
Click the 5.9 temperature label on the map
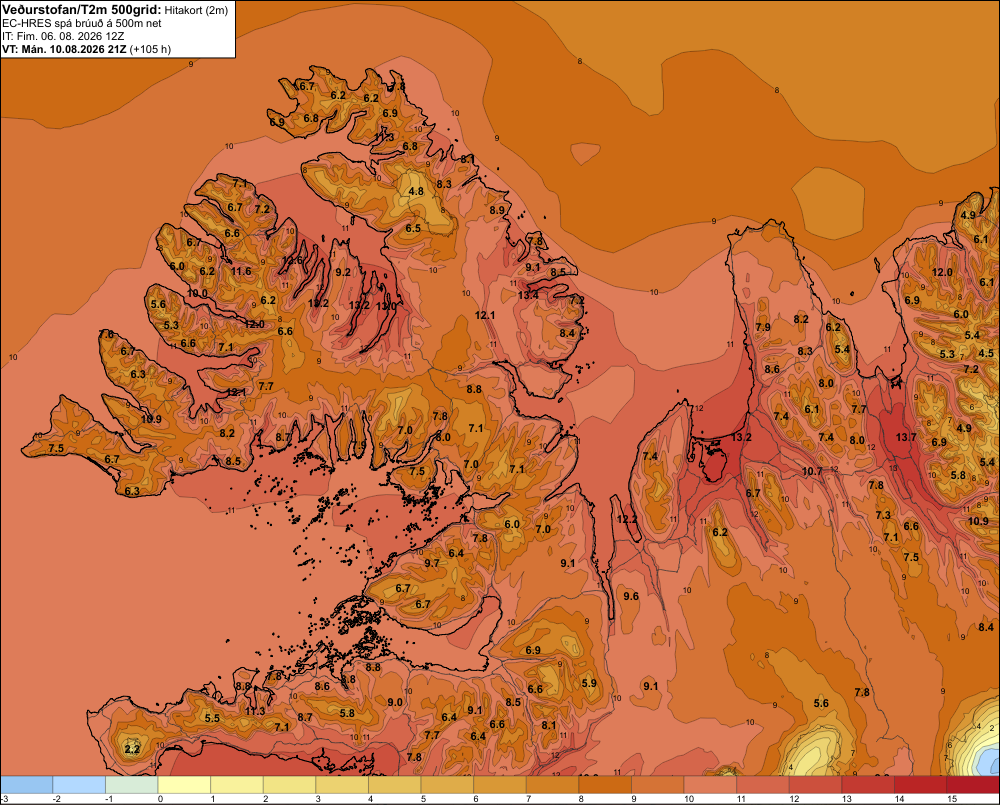pos(589,683)
